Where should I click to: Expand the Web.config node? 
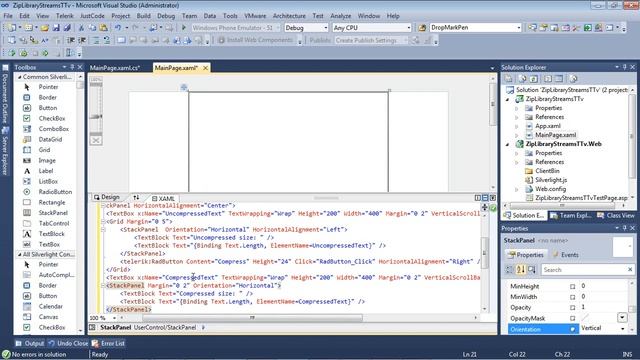click(517, 189)
